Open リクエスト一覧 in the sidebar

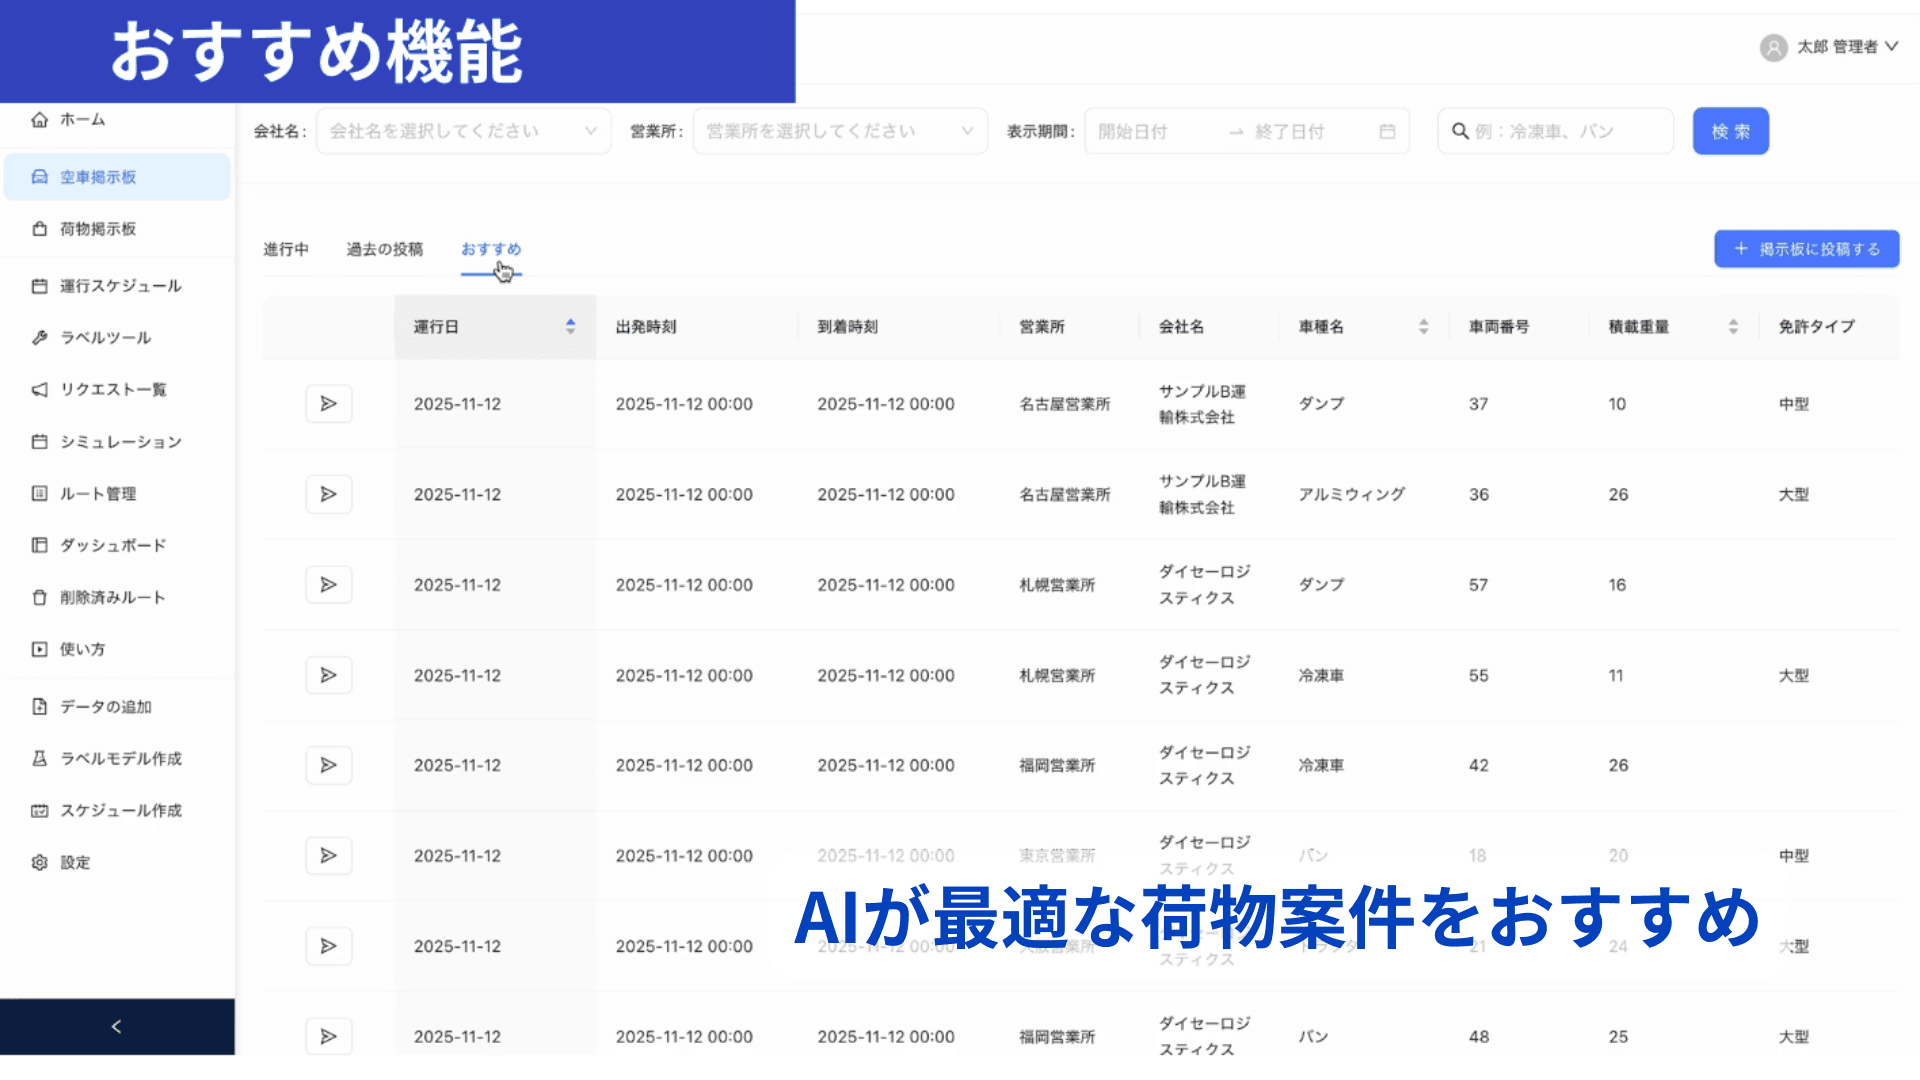point(112,390)
